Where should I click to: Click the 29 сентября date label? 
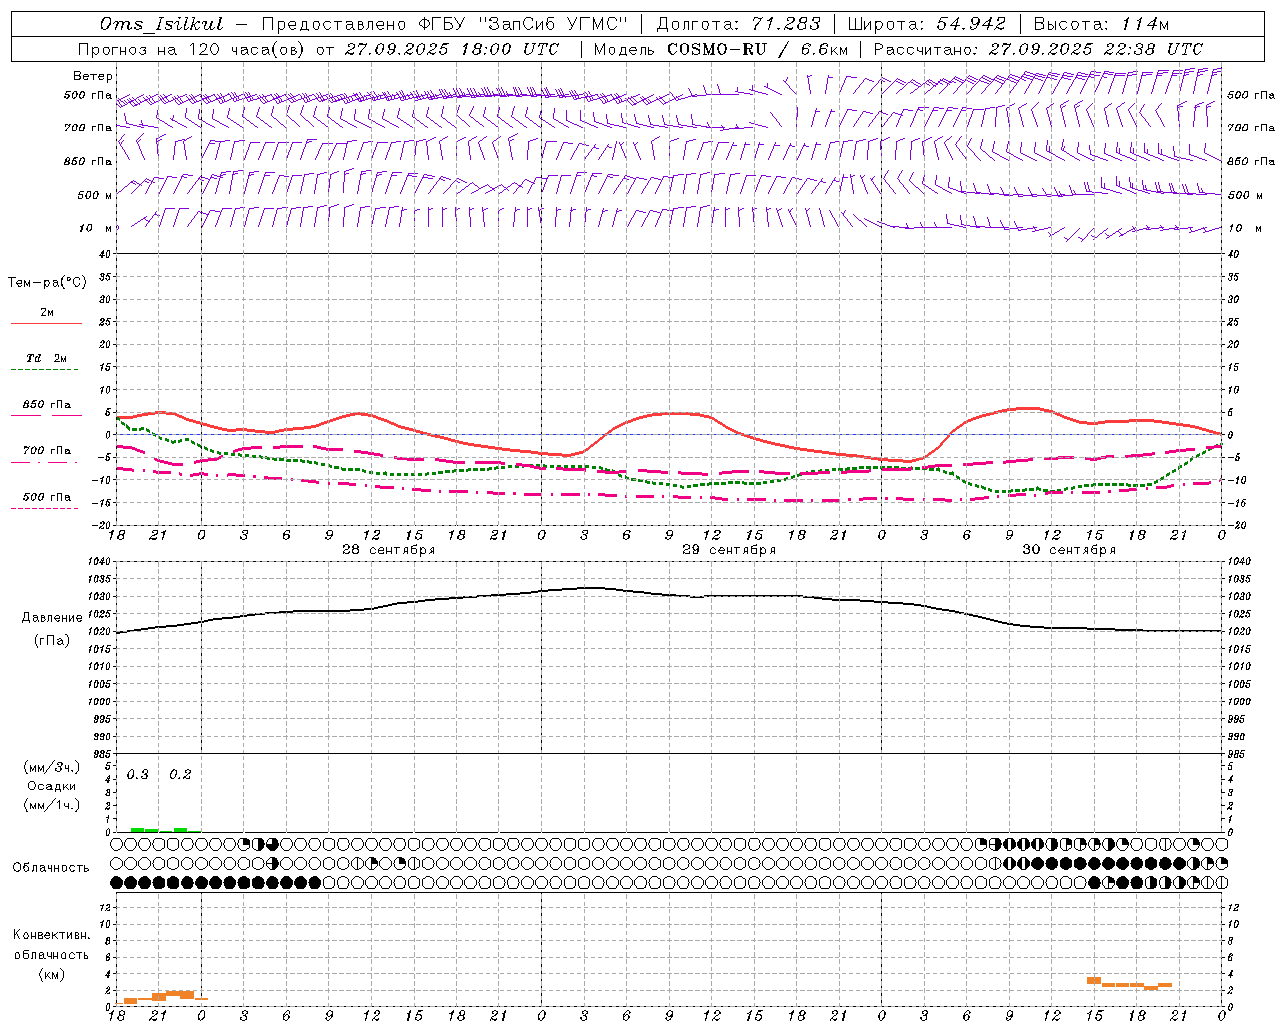[729, 550]
